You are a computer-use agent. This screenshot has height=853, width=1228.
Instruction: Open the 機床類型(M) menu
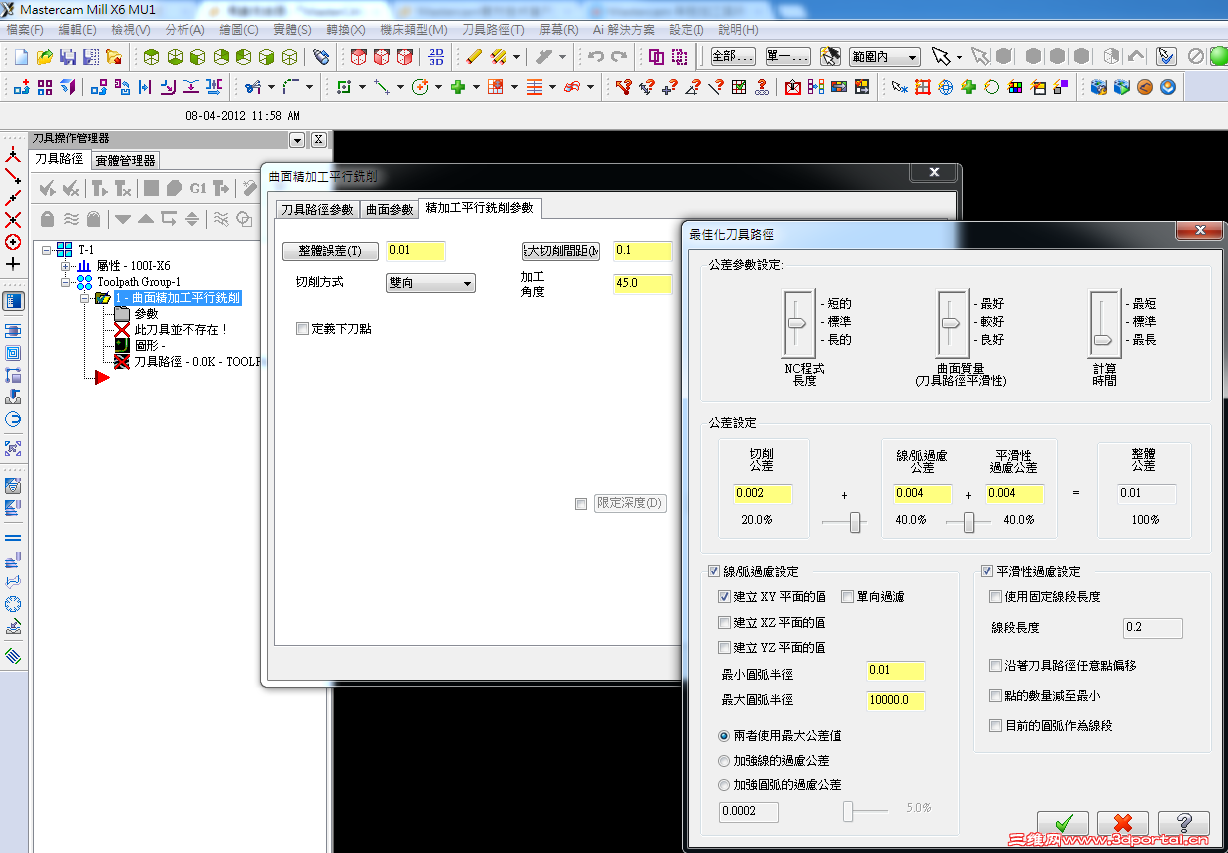(x=415, y=30)
